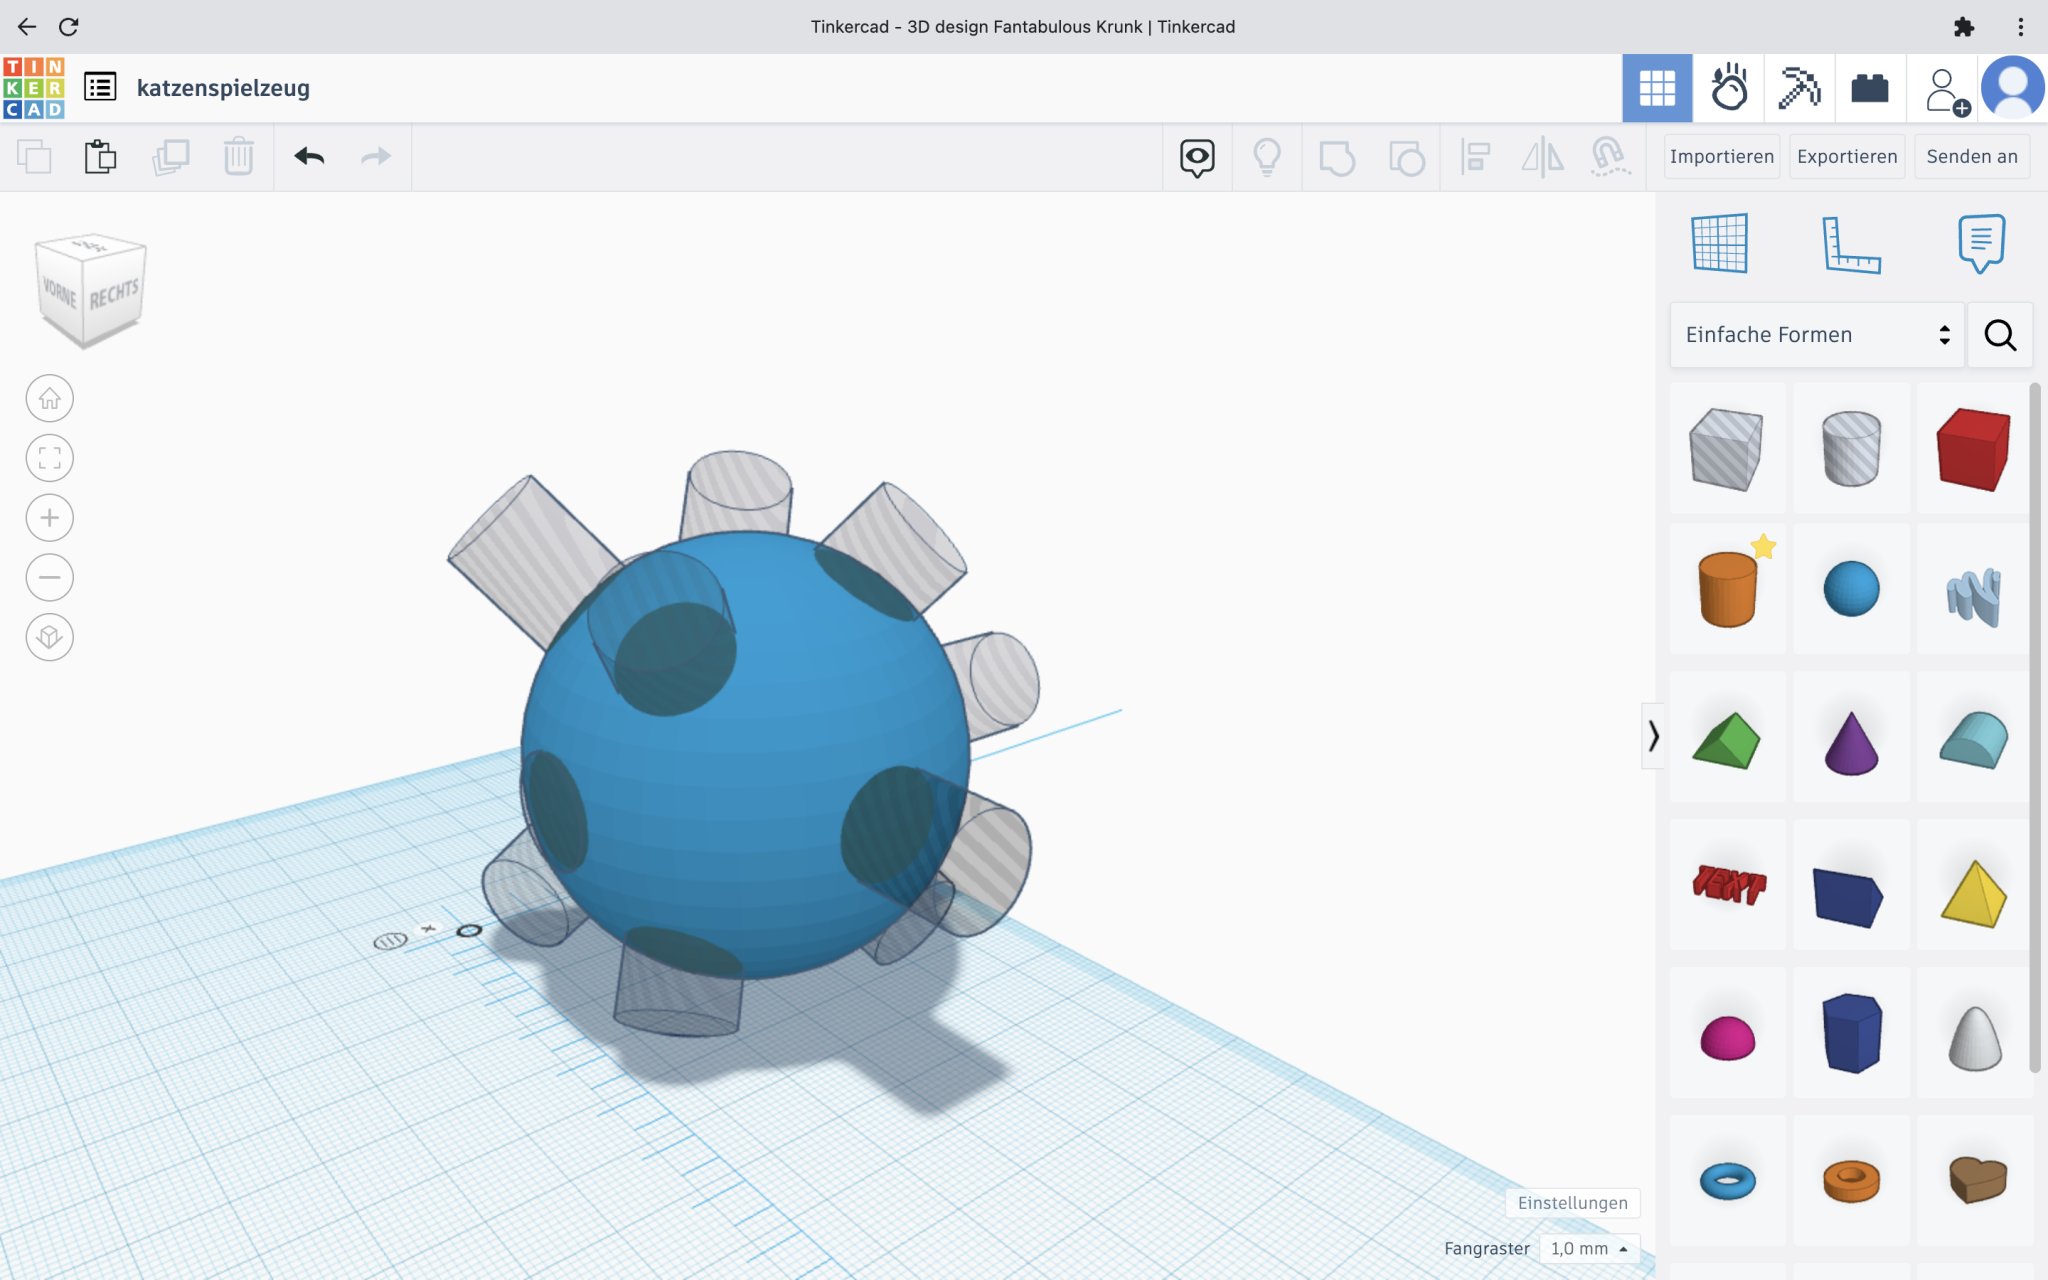Toggle show-all visibility eye icon
This screenshot has height=1280, width=2048.
(x=1197, y=157)
